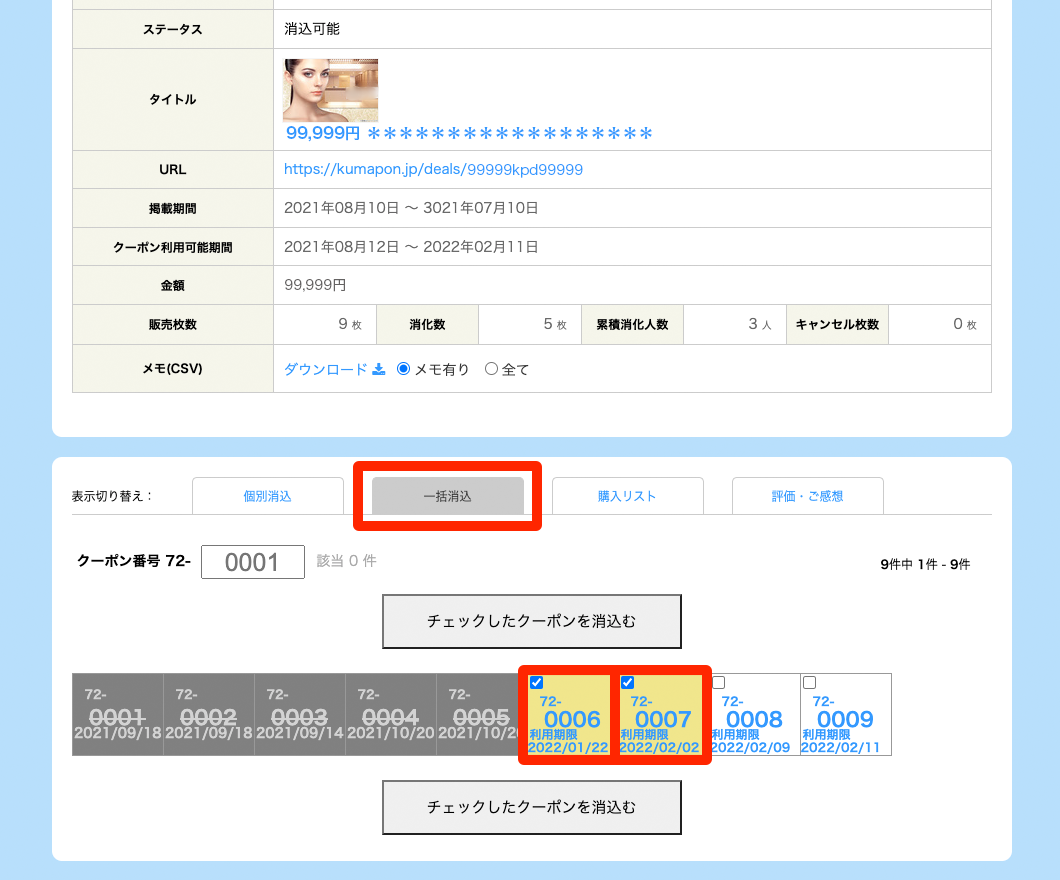Click the used coupon 0001 tile
1060x880 pixels.
pos(118,715)
